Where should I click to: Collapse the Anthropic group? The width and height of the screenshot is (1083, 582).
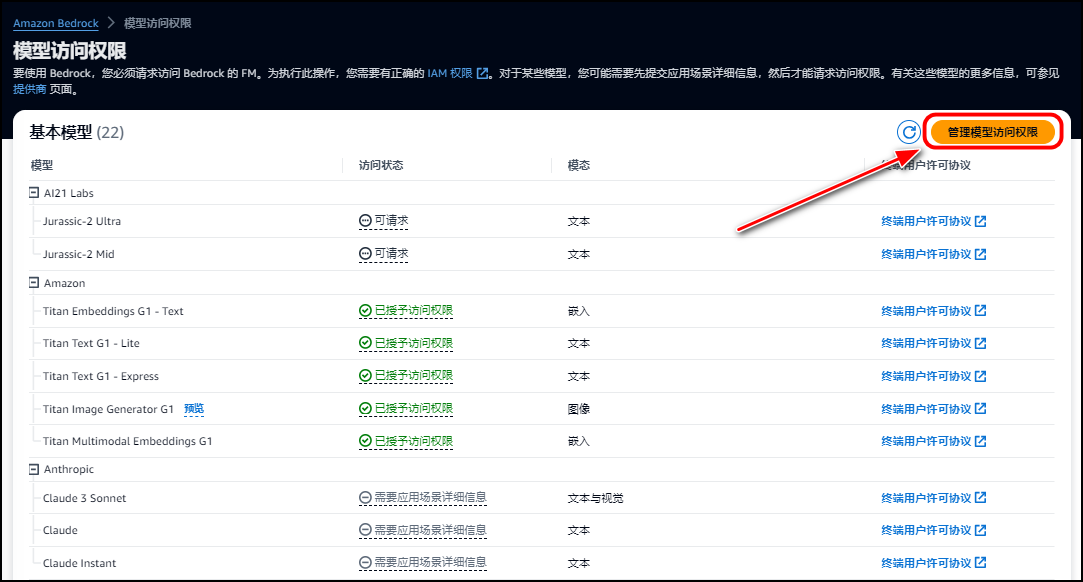[x=34, y=469]
